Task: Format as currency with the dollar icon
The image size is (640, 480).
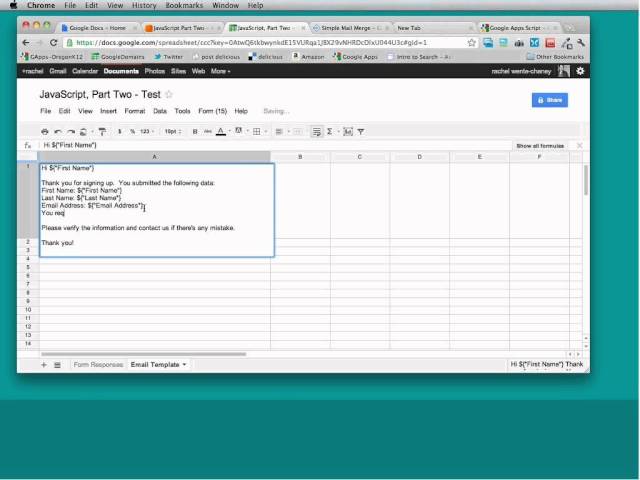Action: (x=120, y=131)
